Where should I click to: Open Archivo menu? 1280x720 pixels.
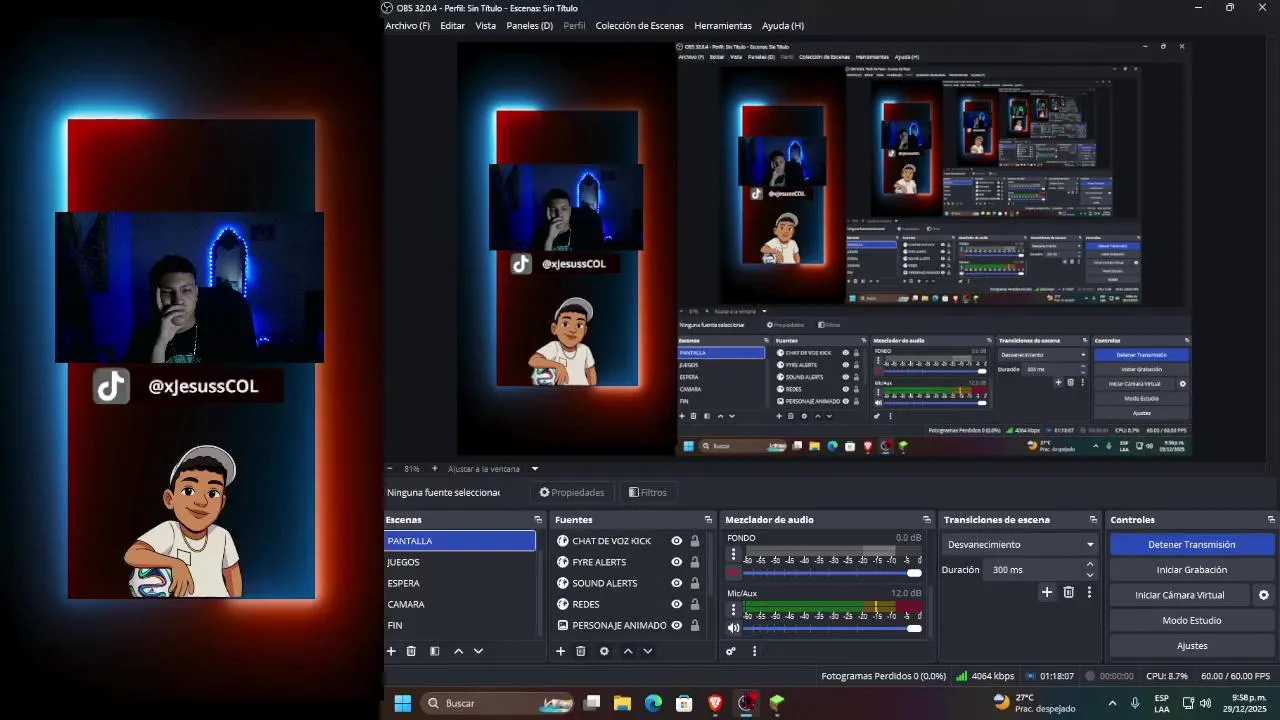407,26
